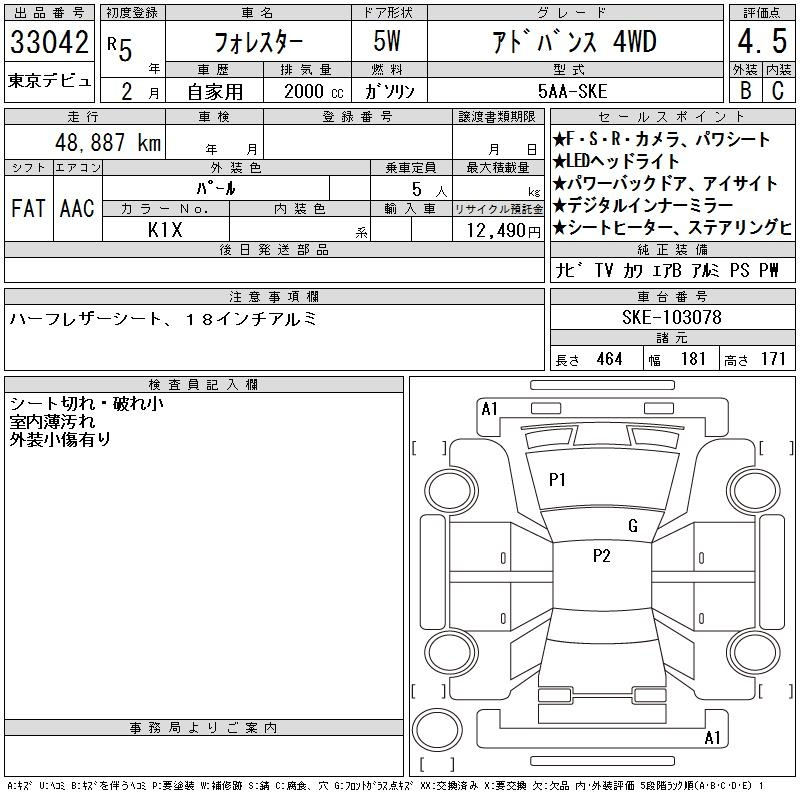The image size is (800, 800).
Task: Click the color code K1X
Action: point(165,230)
